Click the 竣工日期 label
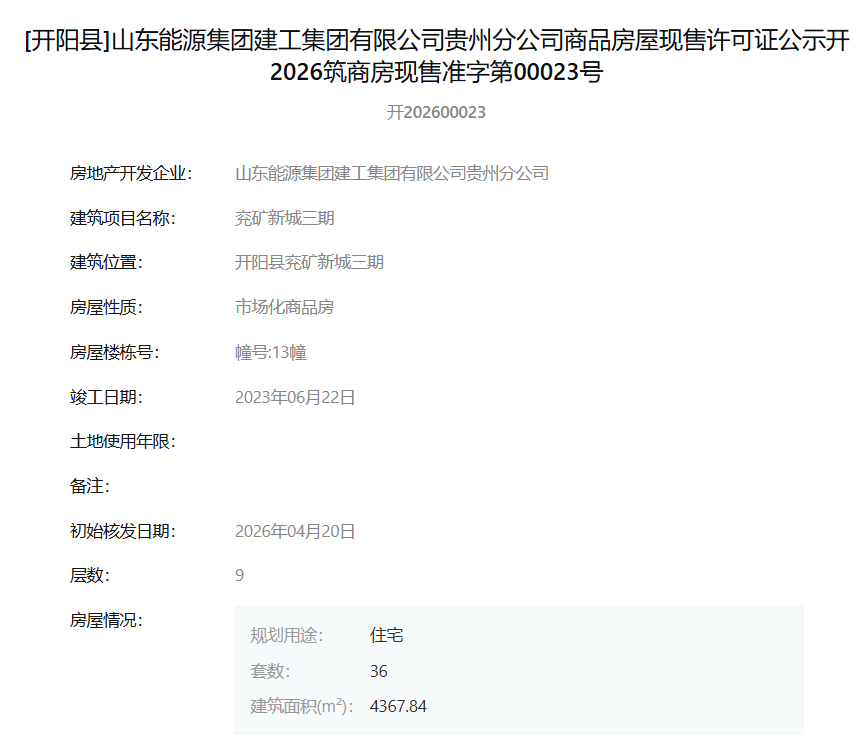Viewport: 859px width, 740px height. (106, 397)
